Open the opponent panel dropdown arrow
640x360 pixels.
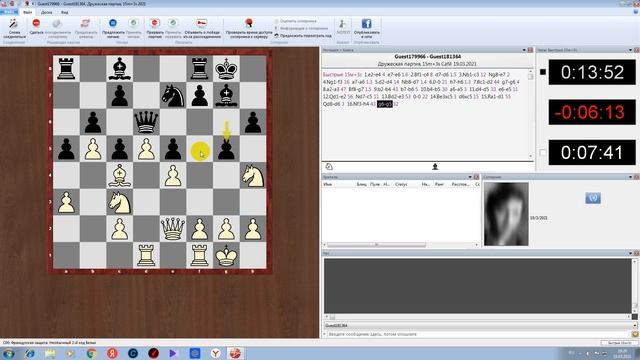(630, 177)
